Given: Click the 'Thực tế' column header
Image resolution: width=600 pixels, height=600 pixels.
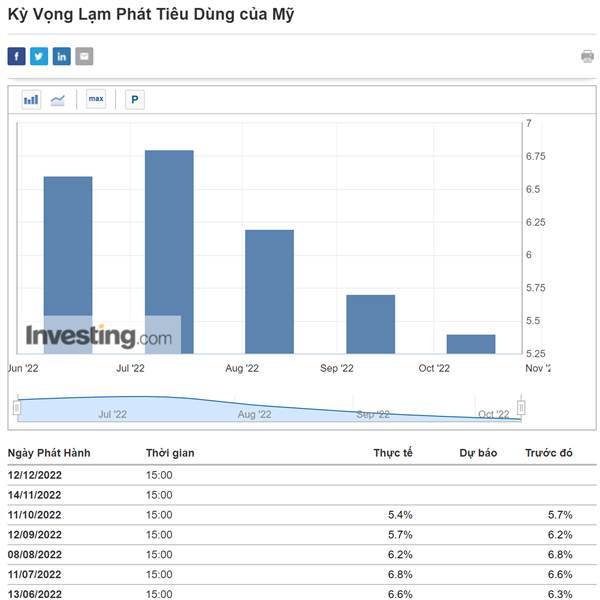Looking at the screenshot, I should tap(393, 453).
